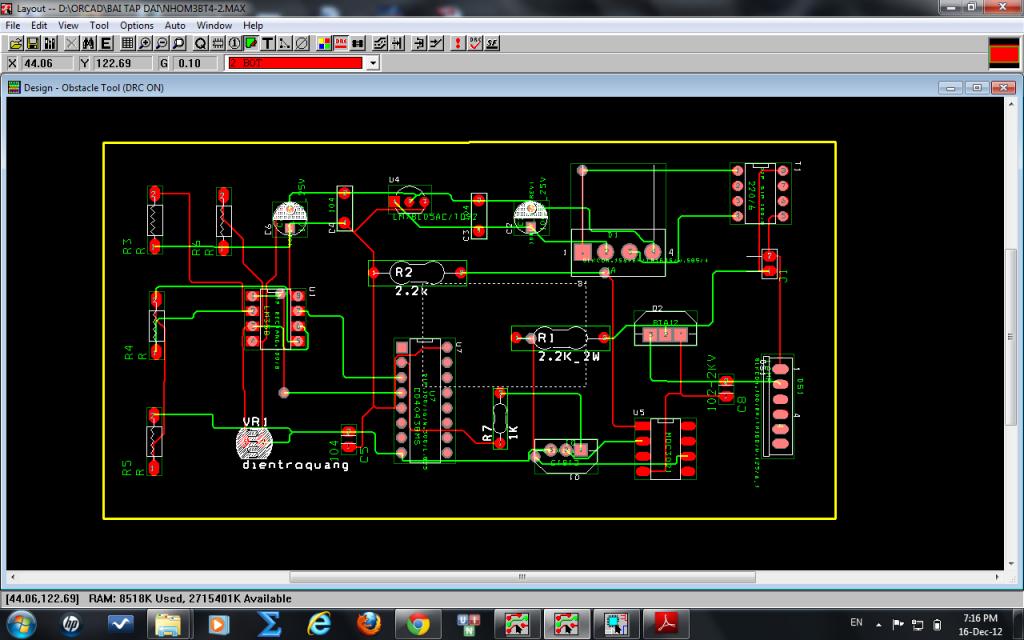Open the Options menu
1024x640 pixels.
(x=137, y=25)
